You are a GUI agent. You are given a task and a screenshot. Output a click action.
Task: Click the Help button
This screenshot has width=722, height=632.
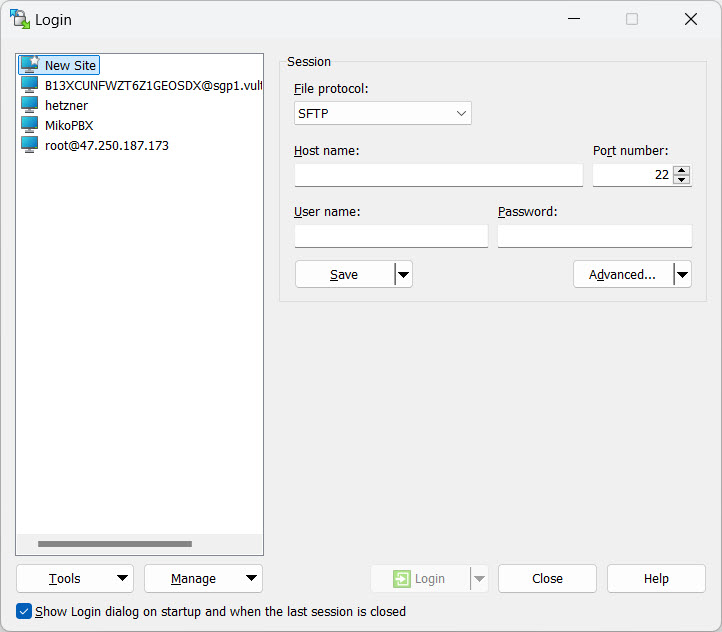(656, 579)
